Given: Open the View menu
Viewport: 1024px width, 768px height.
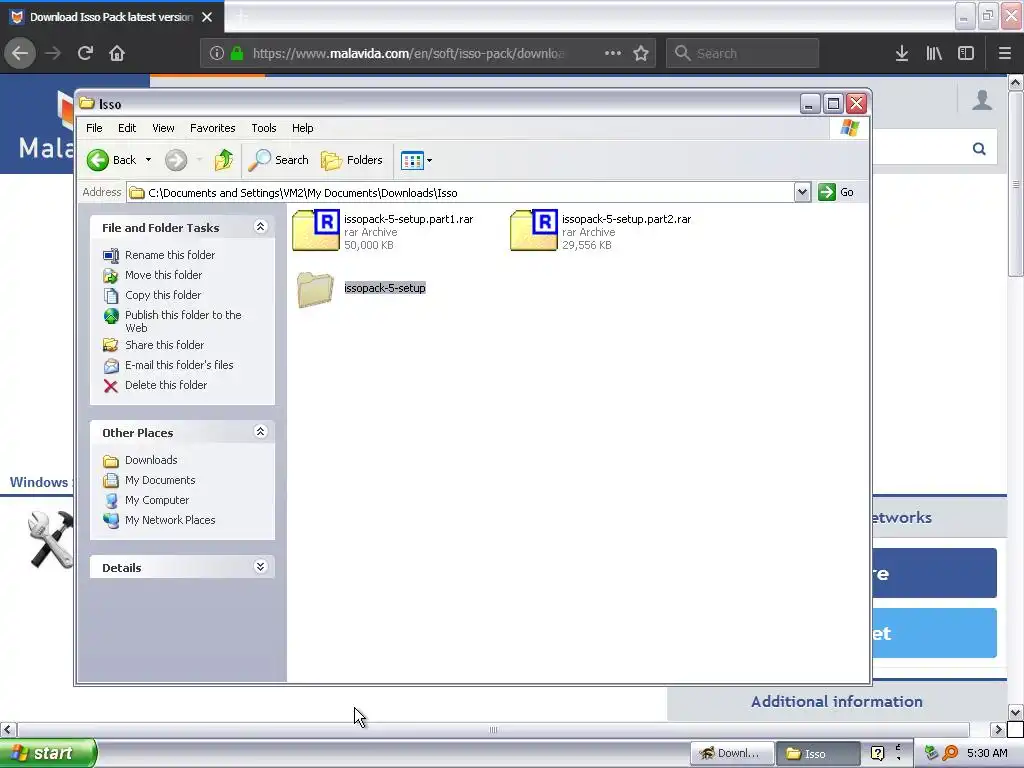Looking at the screenshot, I should (163, 128).
